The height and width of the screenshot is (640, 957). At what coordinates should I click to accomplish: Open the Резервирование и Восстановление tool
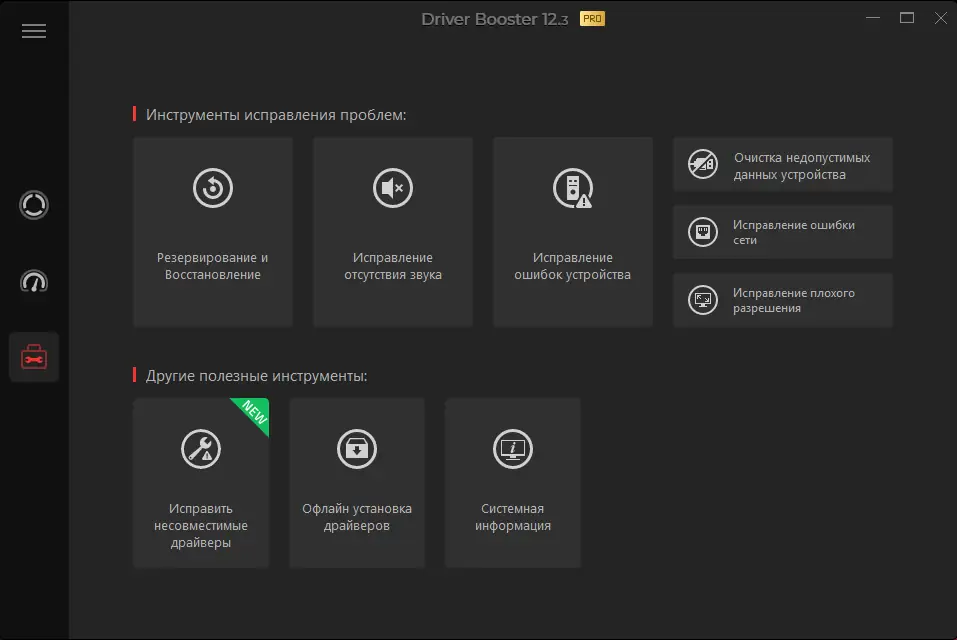[212, 231]
